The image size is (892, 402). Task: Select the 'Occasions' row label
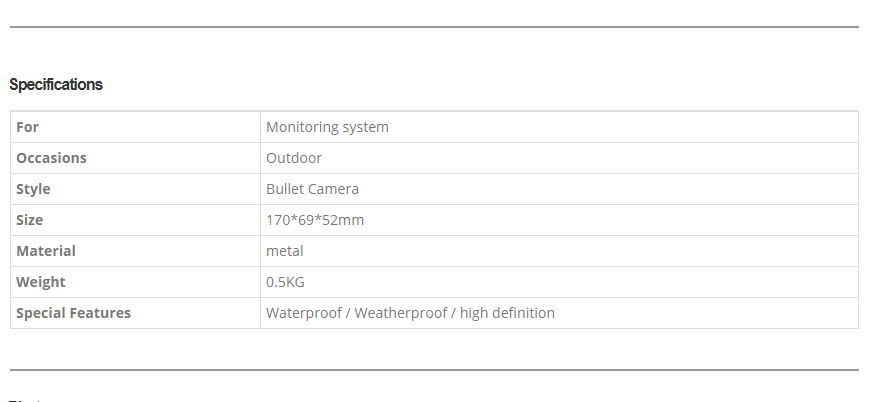51,158
